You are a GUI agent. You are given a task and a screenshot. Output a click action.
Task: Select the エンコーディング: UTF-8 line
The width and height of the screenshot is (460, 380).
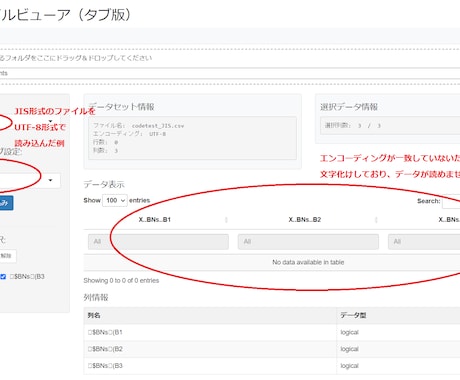tap(129, 134)
